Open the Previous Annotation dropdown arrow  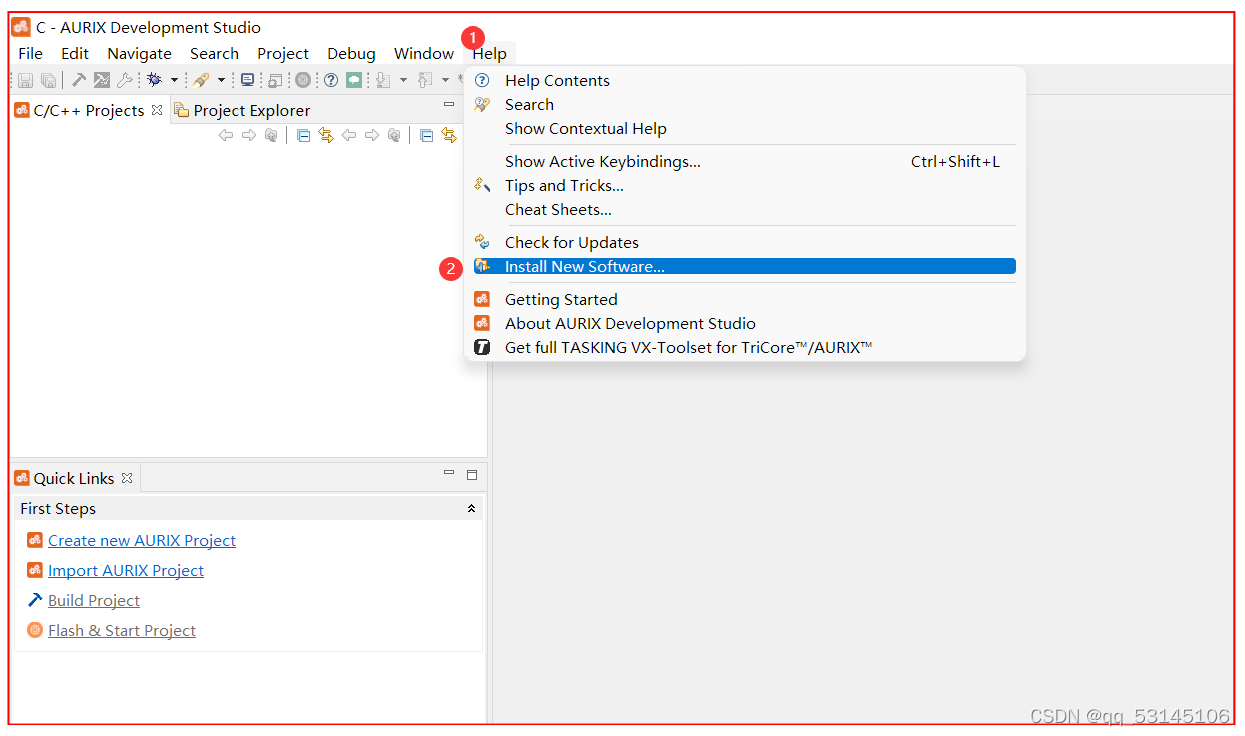(x=445, y=80)
